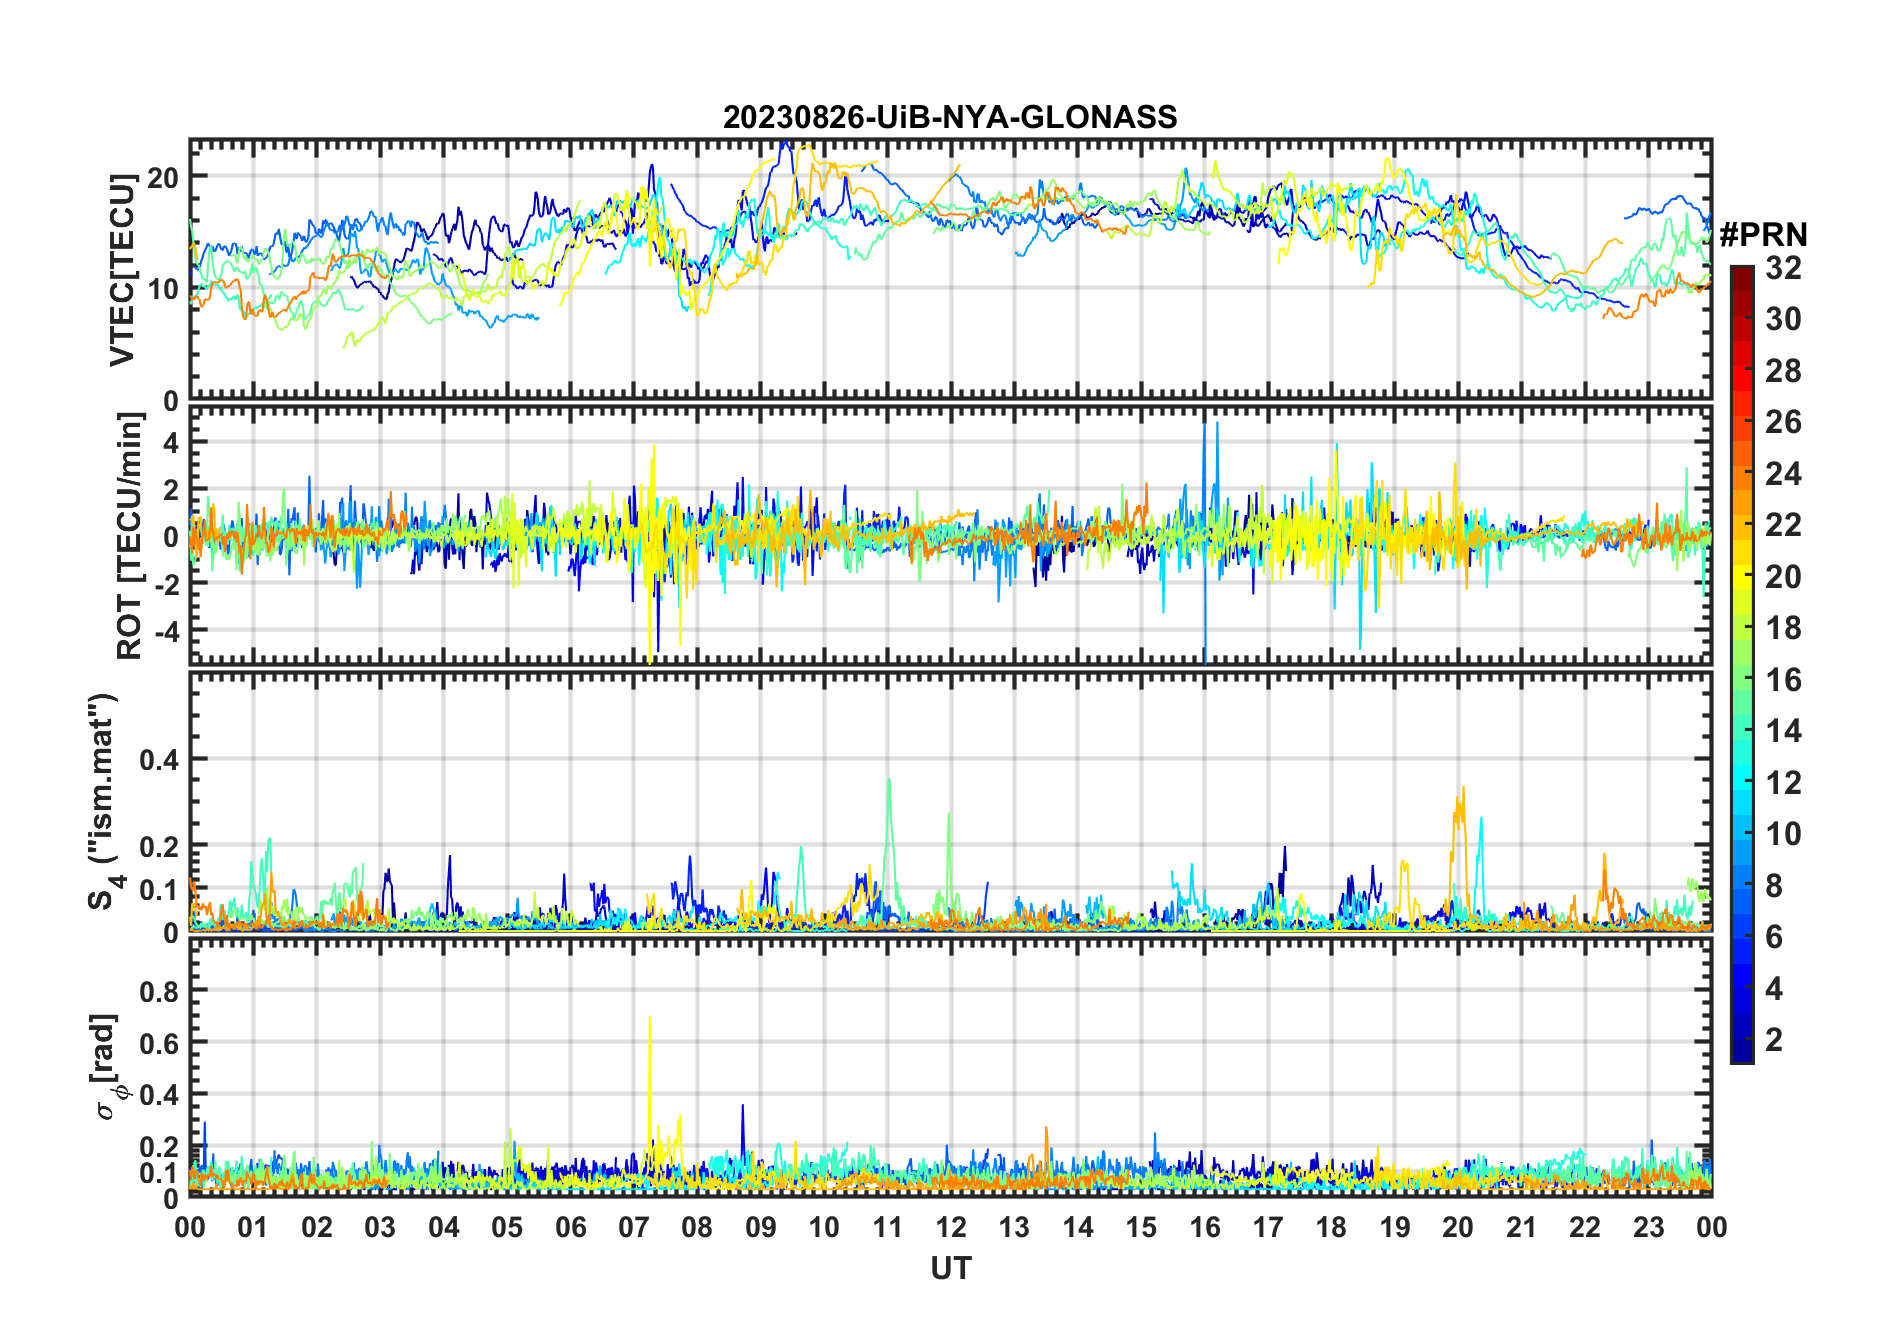Click the S4 ("ism.mat") y-axis label
This screenshot has height=1330, width=1902.
click(x=103, y=801)
